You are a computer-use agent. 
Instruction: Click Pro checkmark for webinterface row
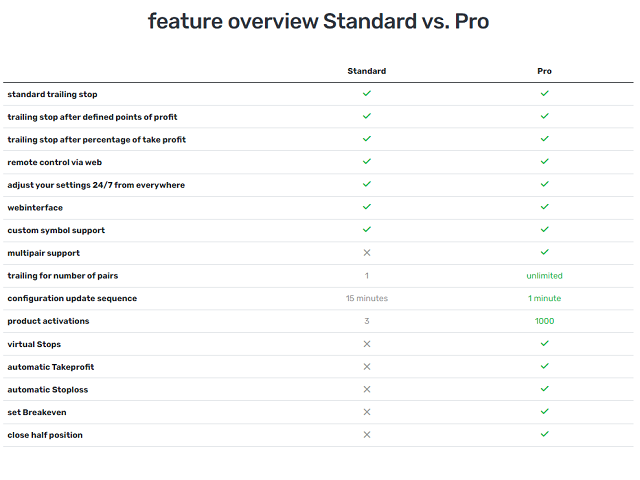(544, 207)
